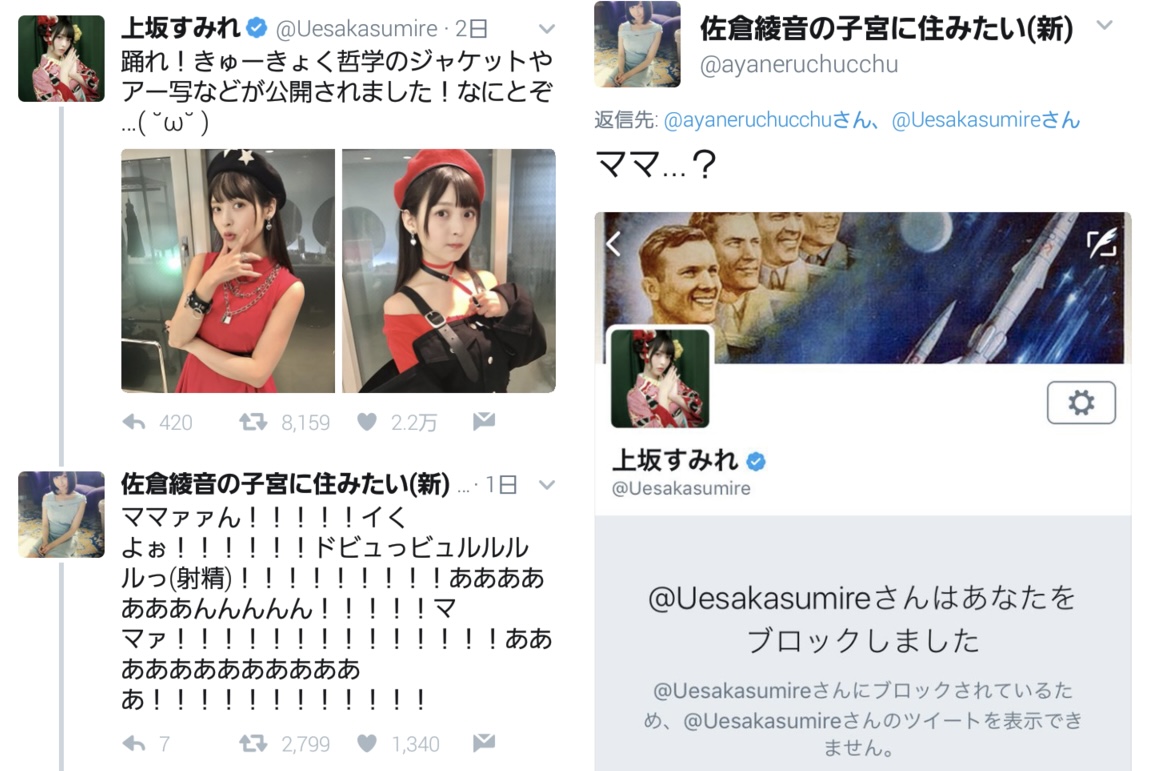Open the 上坂すみれ avatar on the first tweet
Image resolution: width=1151 pixels, height=771 pixels.
tap(61, 59)
